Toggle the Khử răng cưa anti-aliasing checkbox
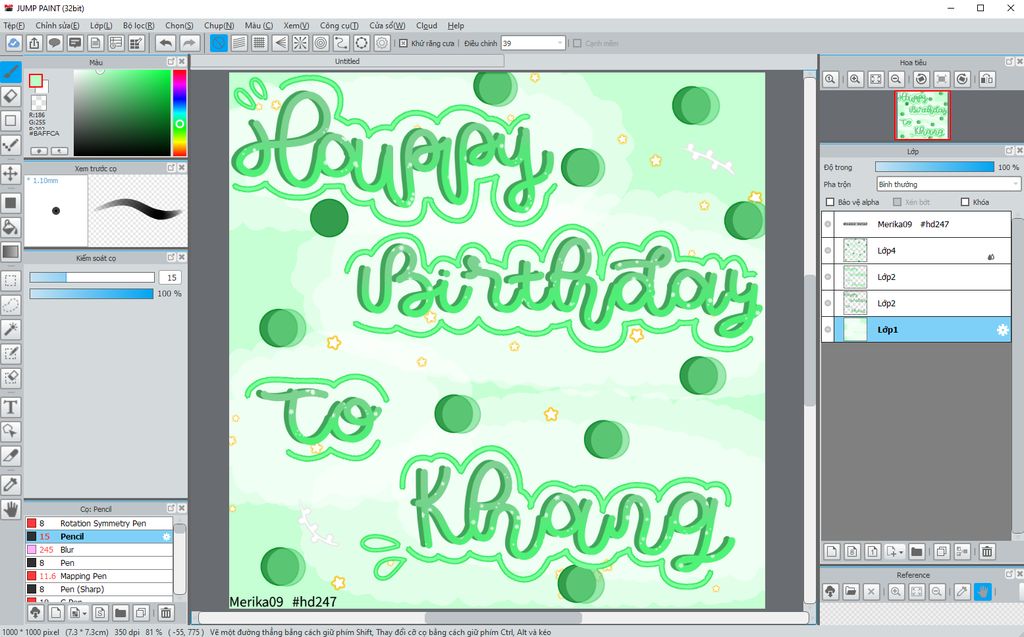 click(404, 43)
